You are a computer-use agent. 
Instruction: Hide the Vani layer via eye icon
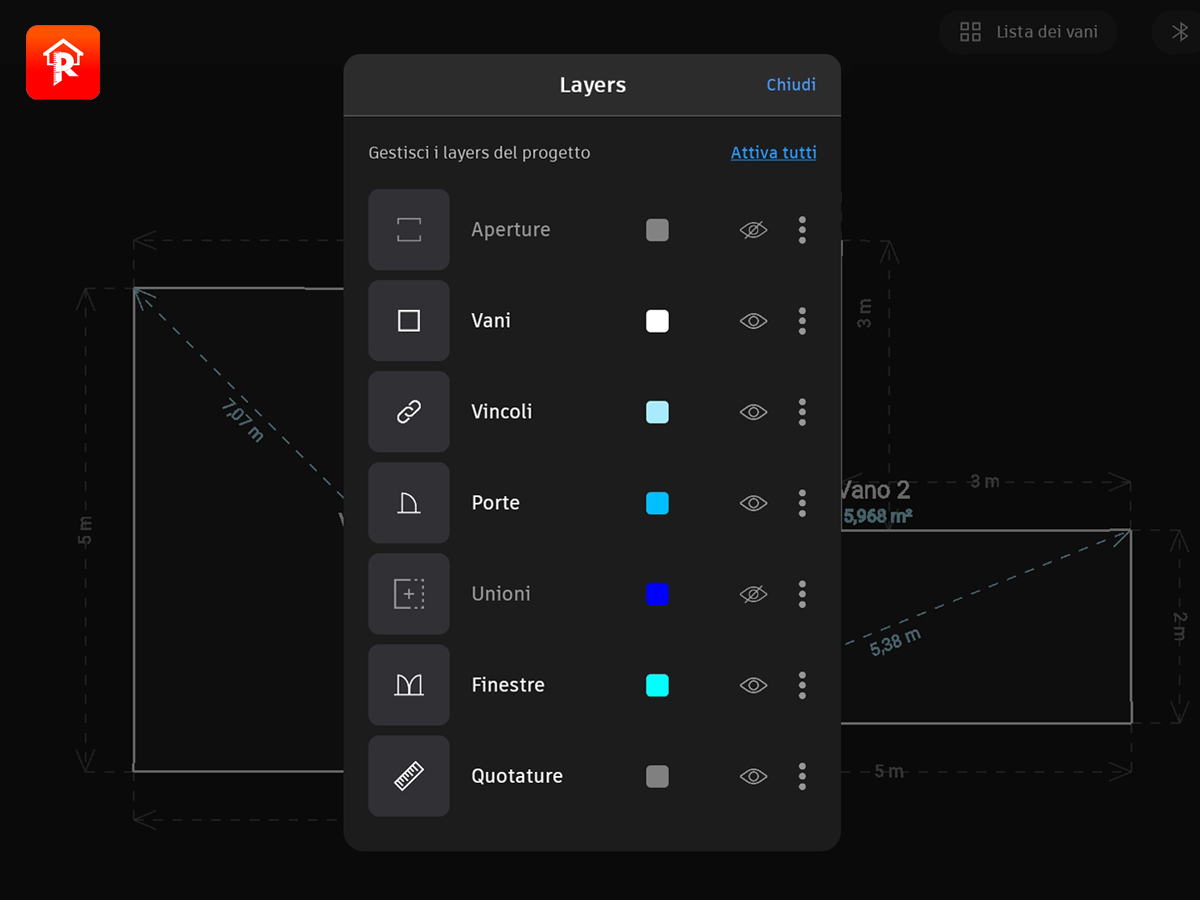pyautogui.click(x=753, y=321)
